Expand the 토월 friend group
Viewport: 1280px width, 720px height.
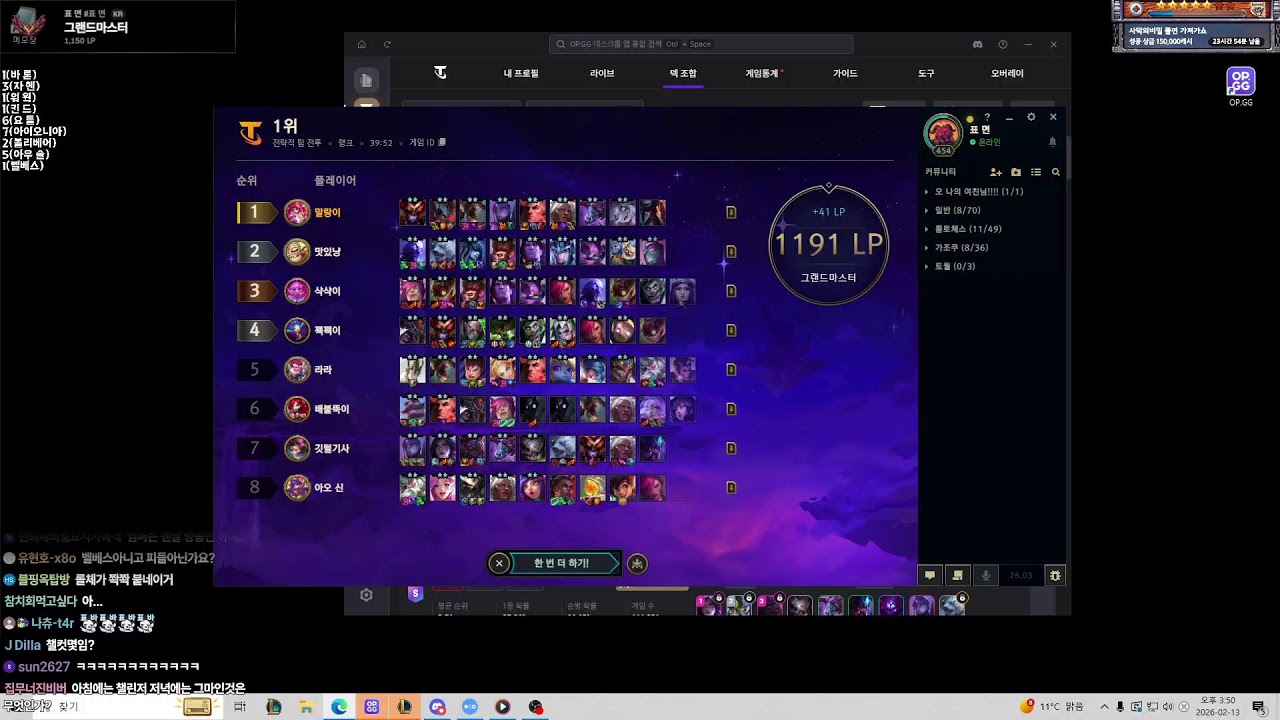tap(950, 266)
